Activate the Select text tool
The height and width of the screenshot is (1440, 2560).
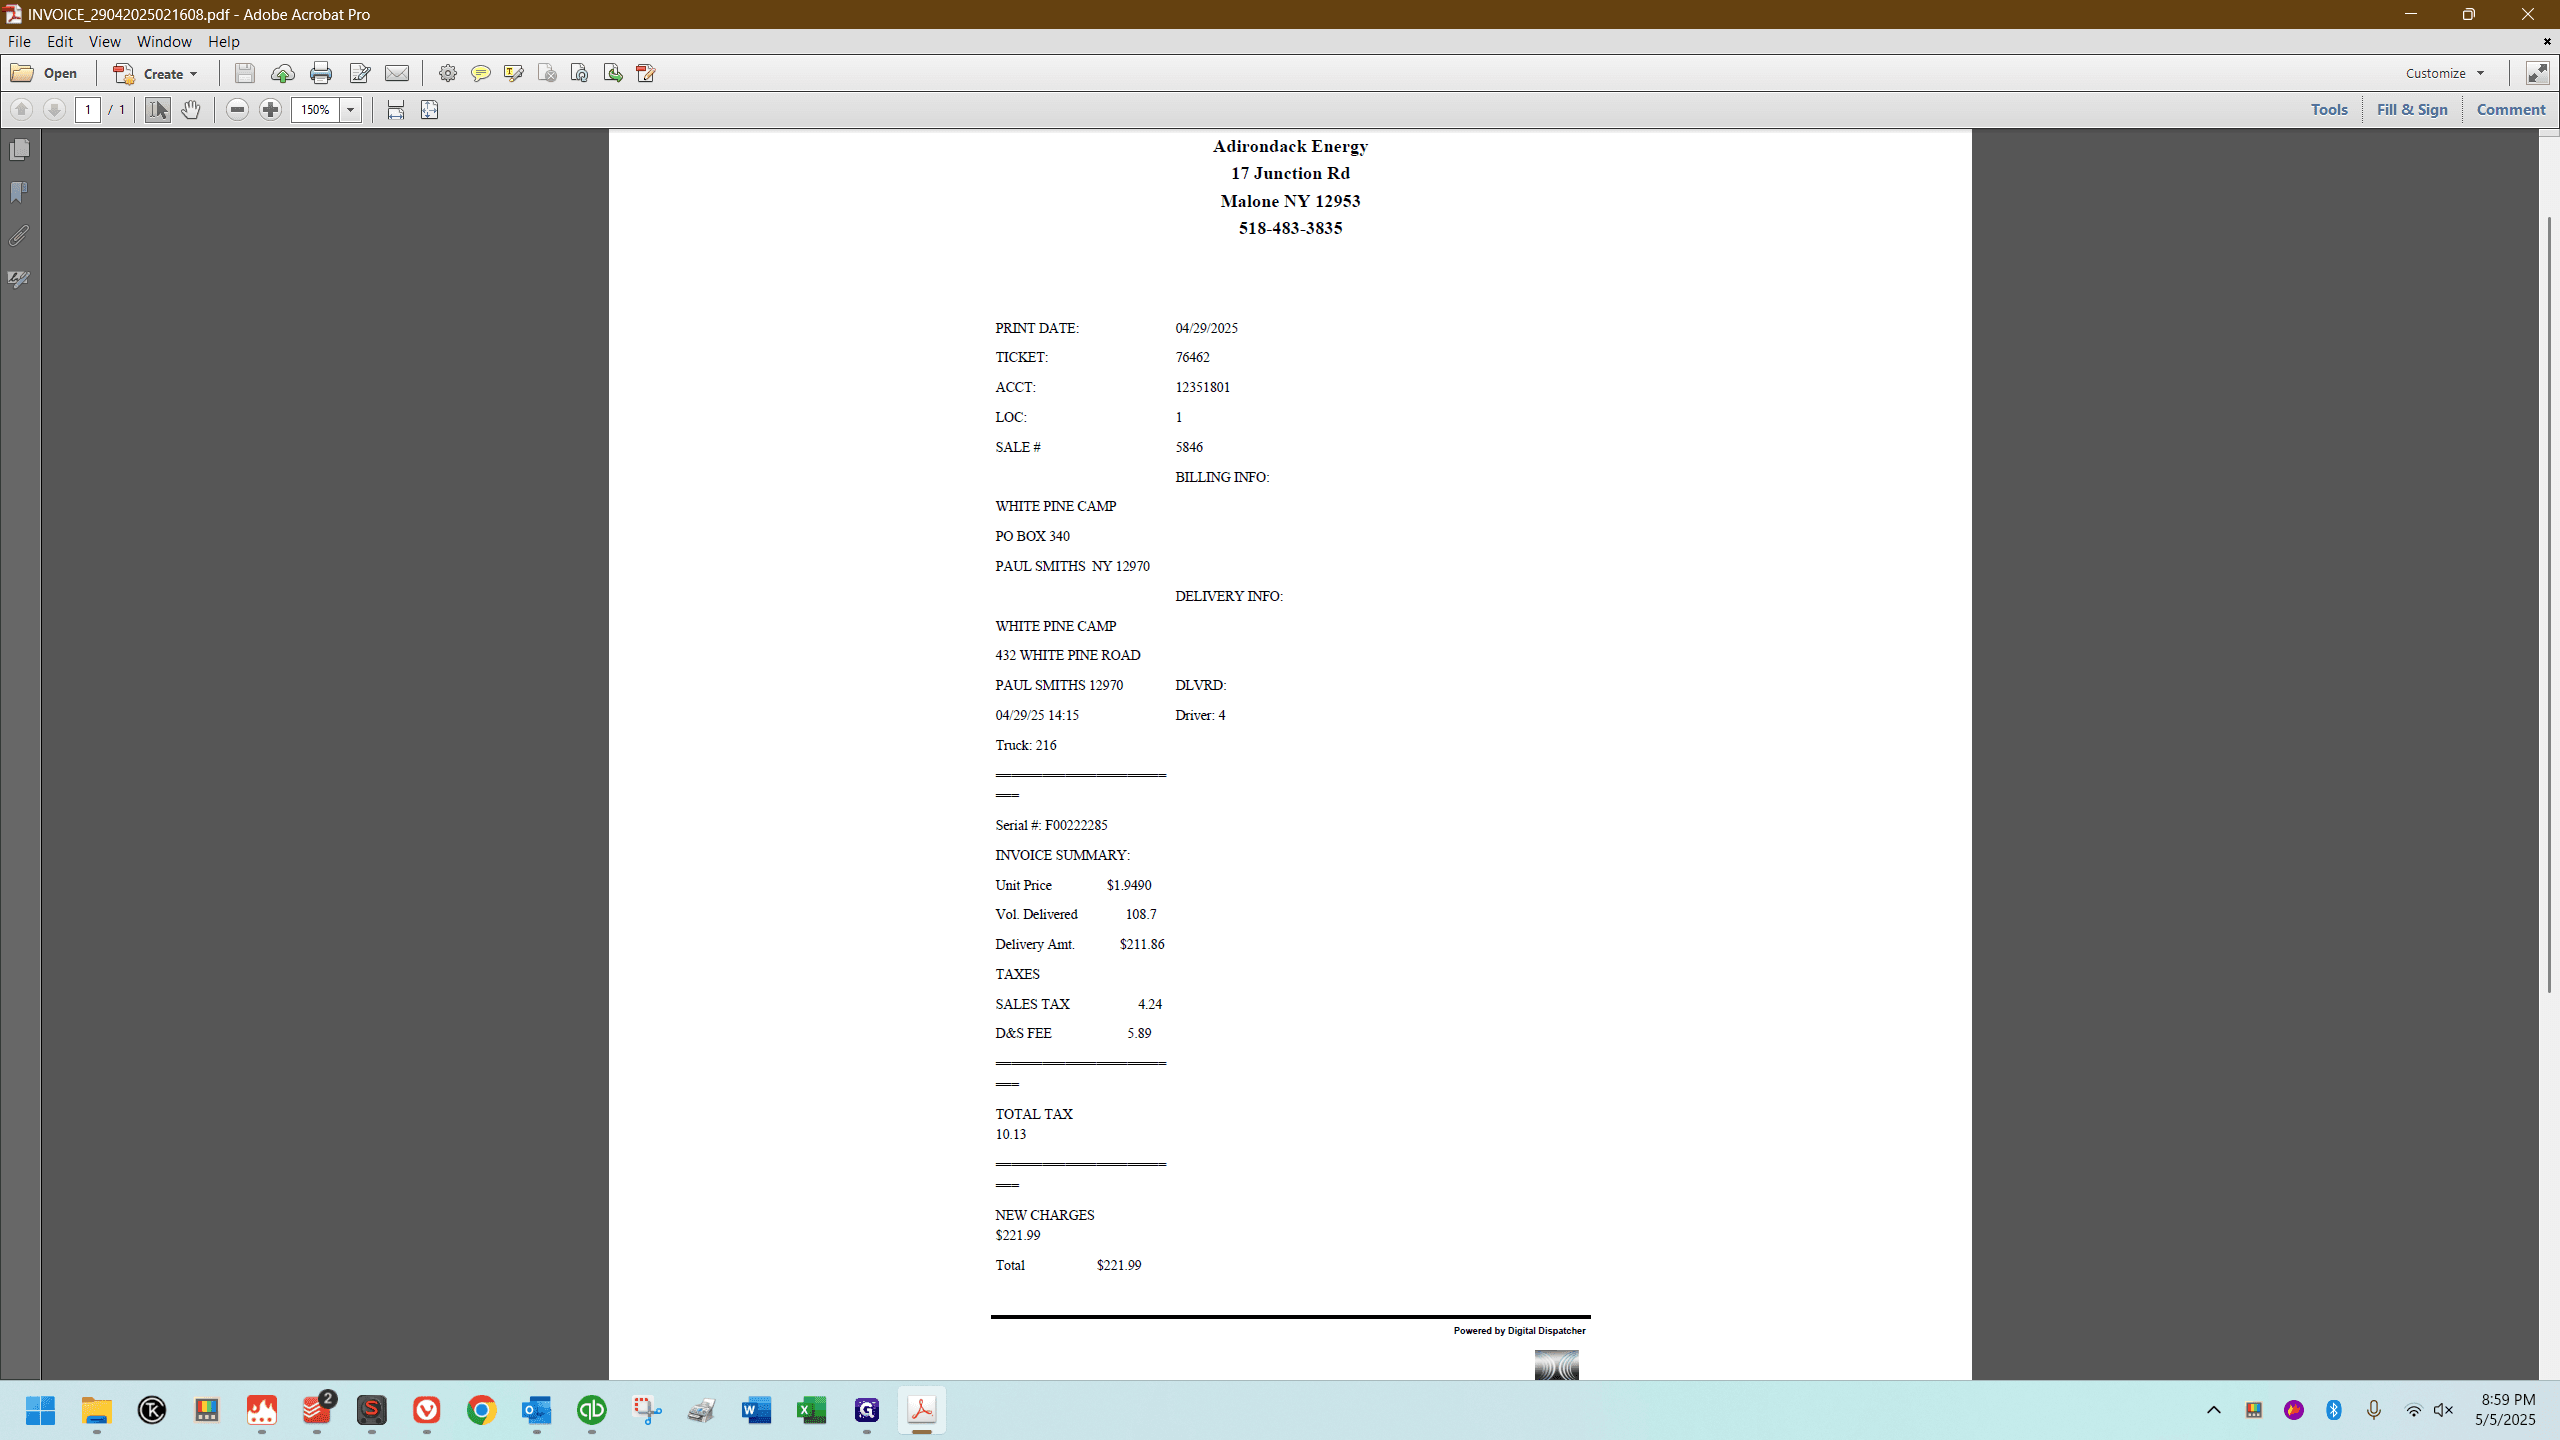tap(158, 110)
